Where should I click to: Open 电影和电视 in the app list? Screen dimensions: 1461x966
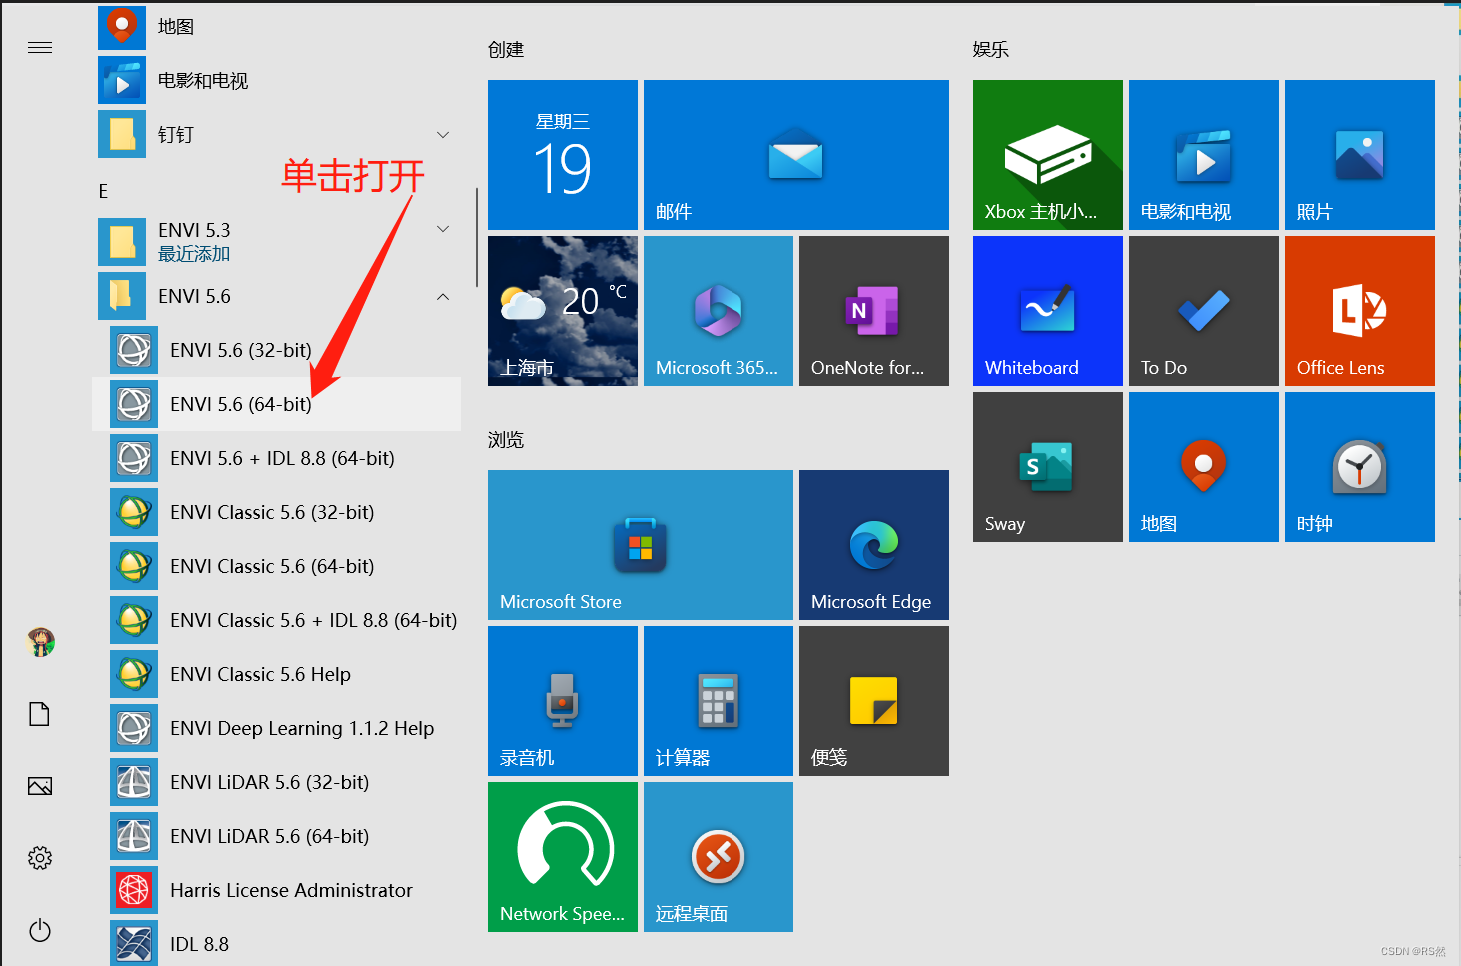pyautogui.click(x=276, y=80)
